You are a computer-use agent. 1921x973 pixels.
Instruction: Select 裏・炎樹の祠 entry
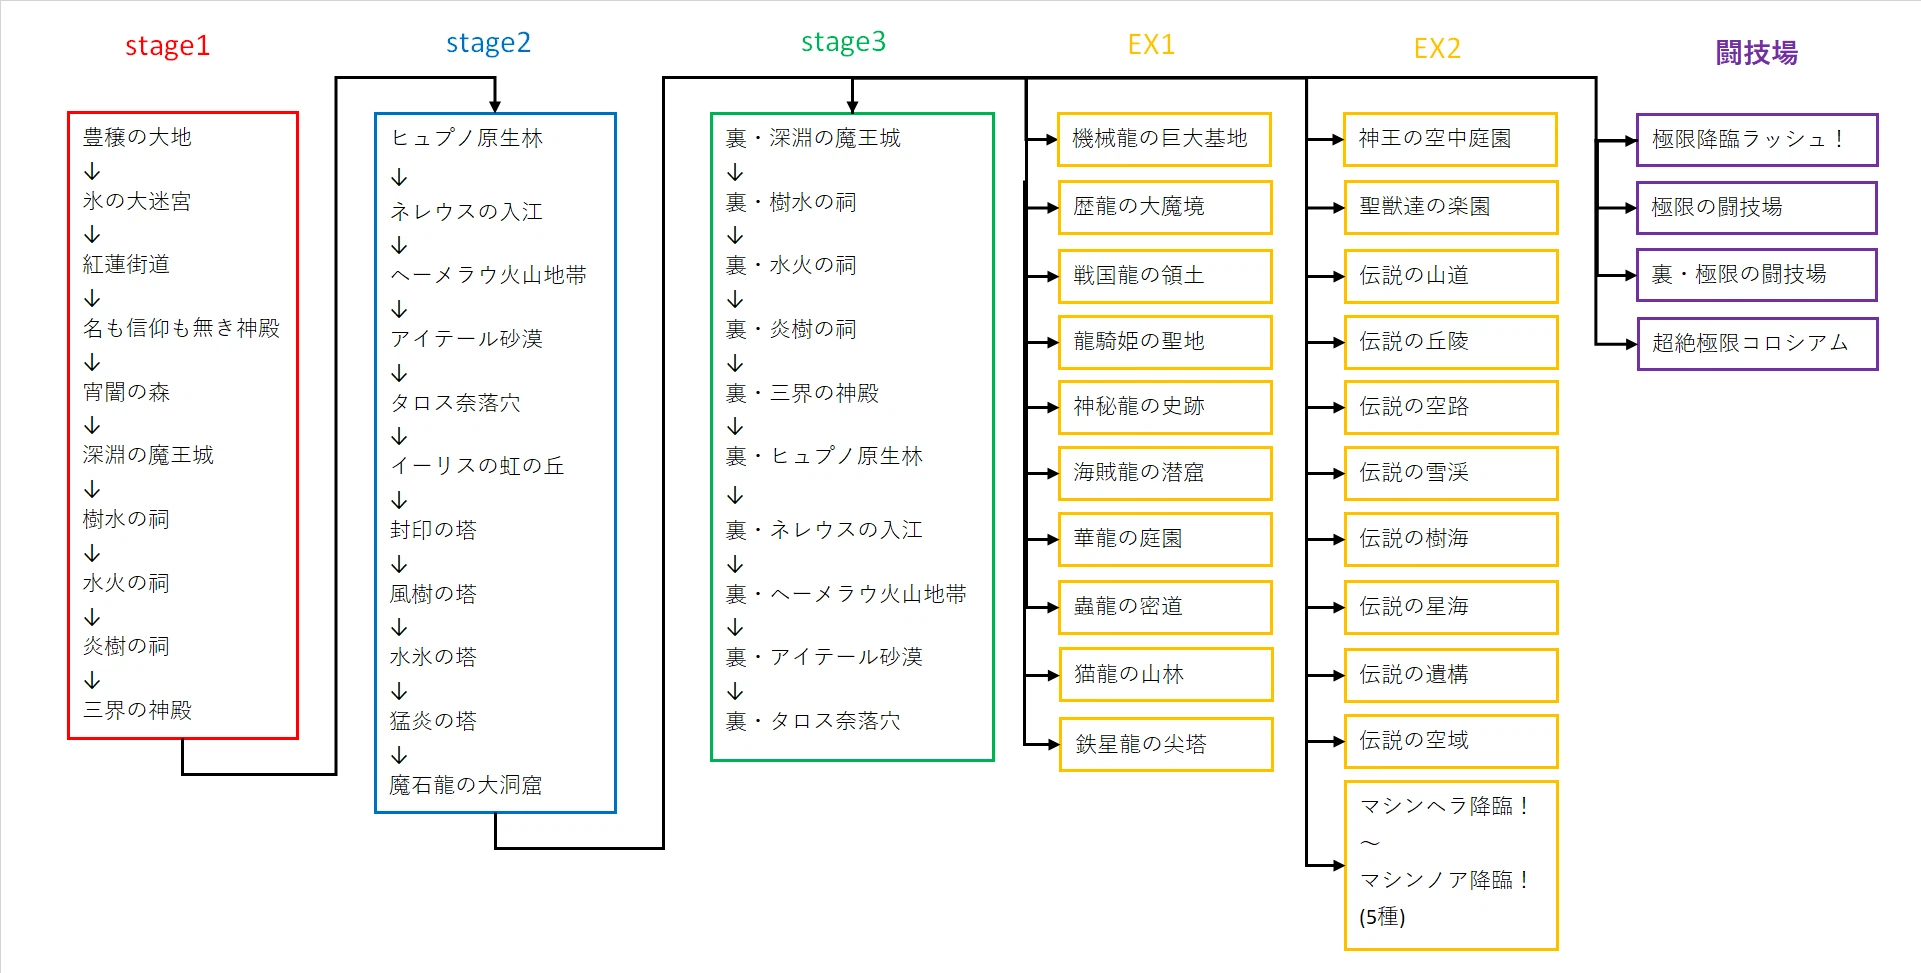coord(791,329)
